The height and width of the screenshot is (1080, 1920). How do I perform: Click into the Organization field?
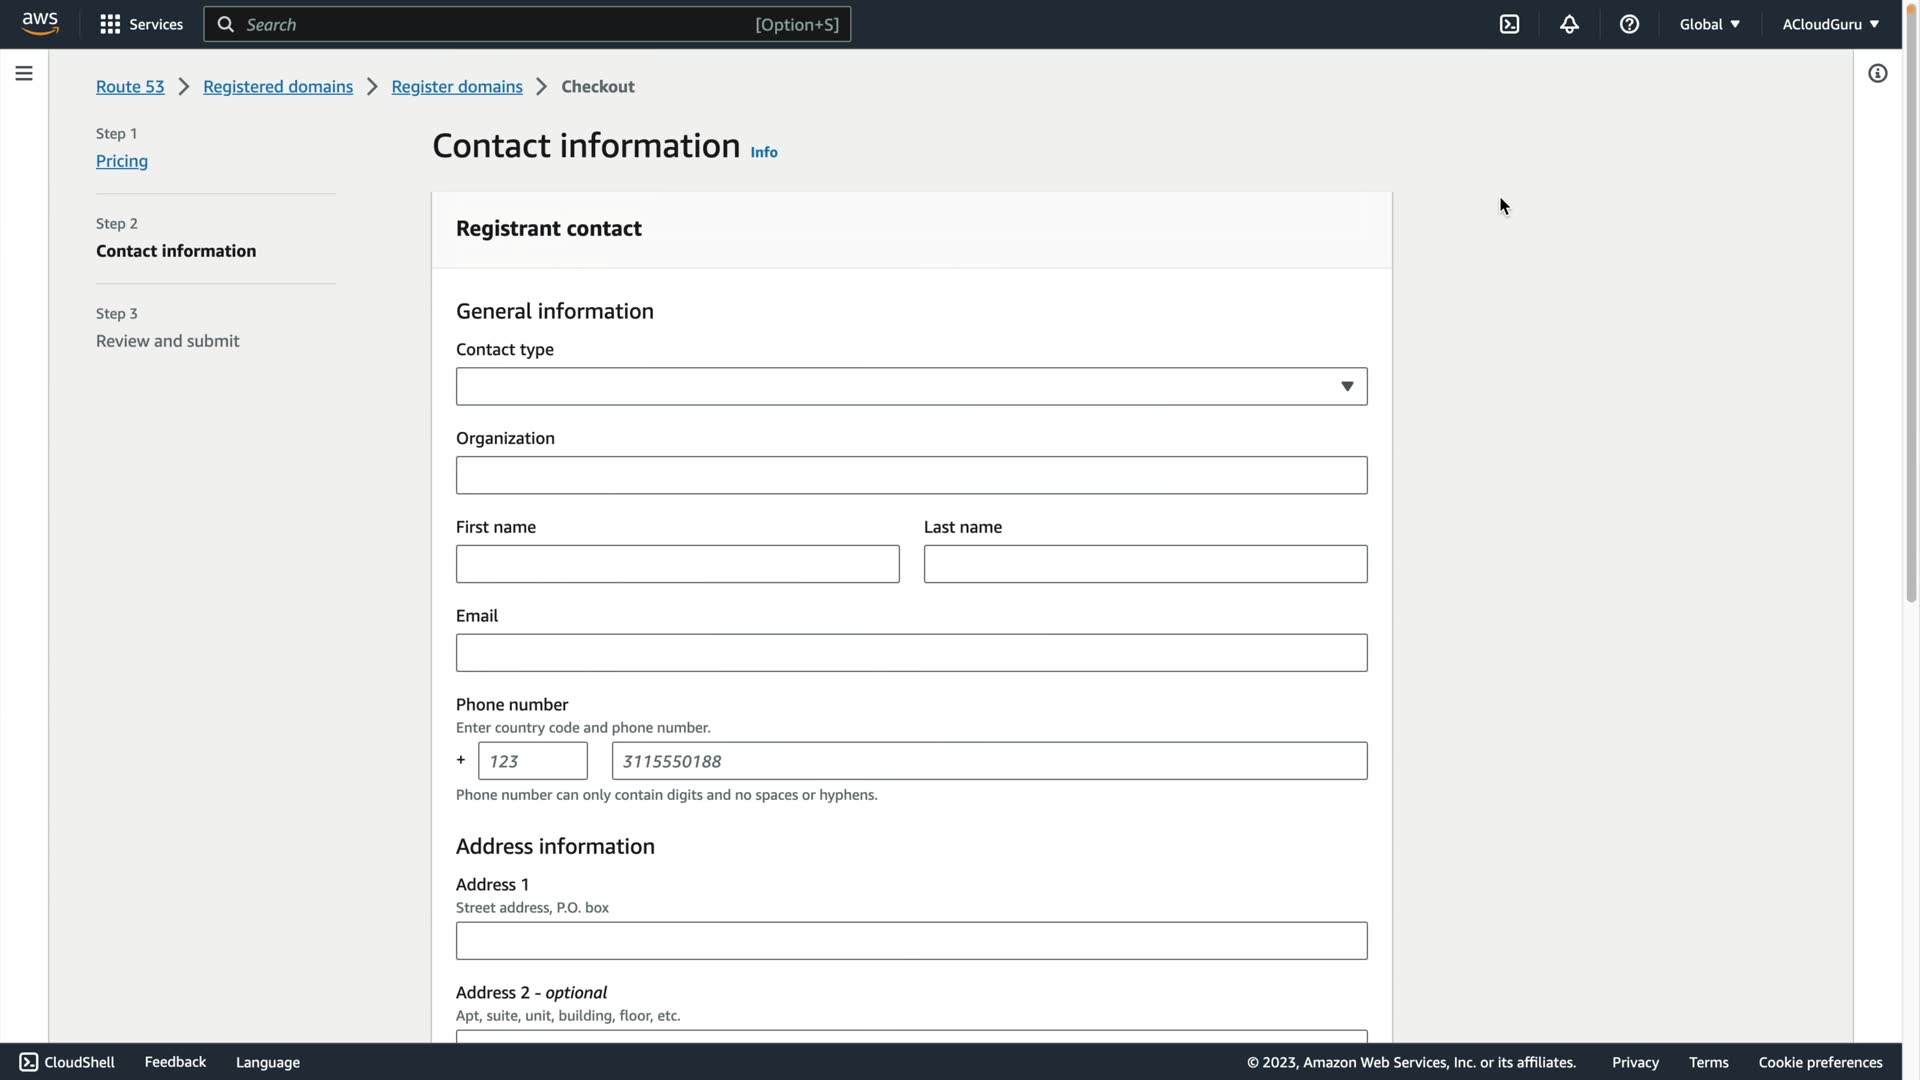[911, 475]
